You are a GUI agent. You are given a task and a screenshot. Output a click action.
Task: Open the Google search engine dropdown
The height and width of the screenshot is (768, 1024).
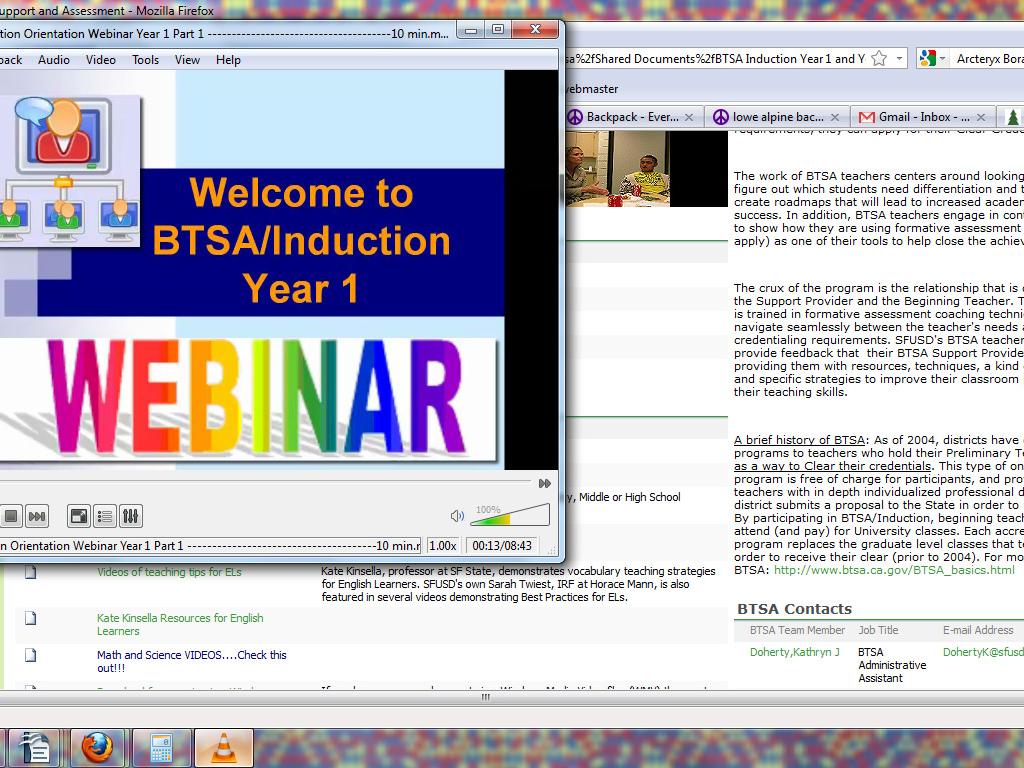931,59
